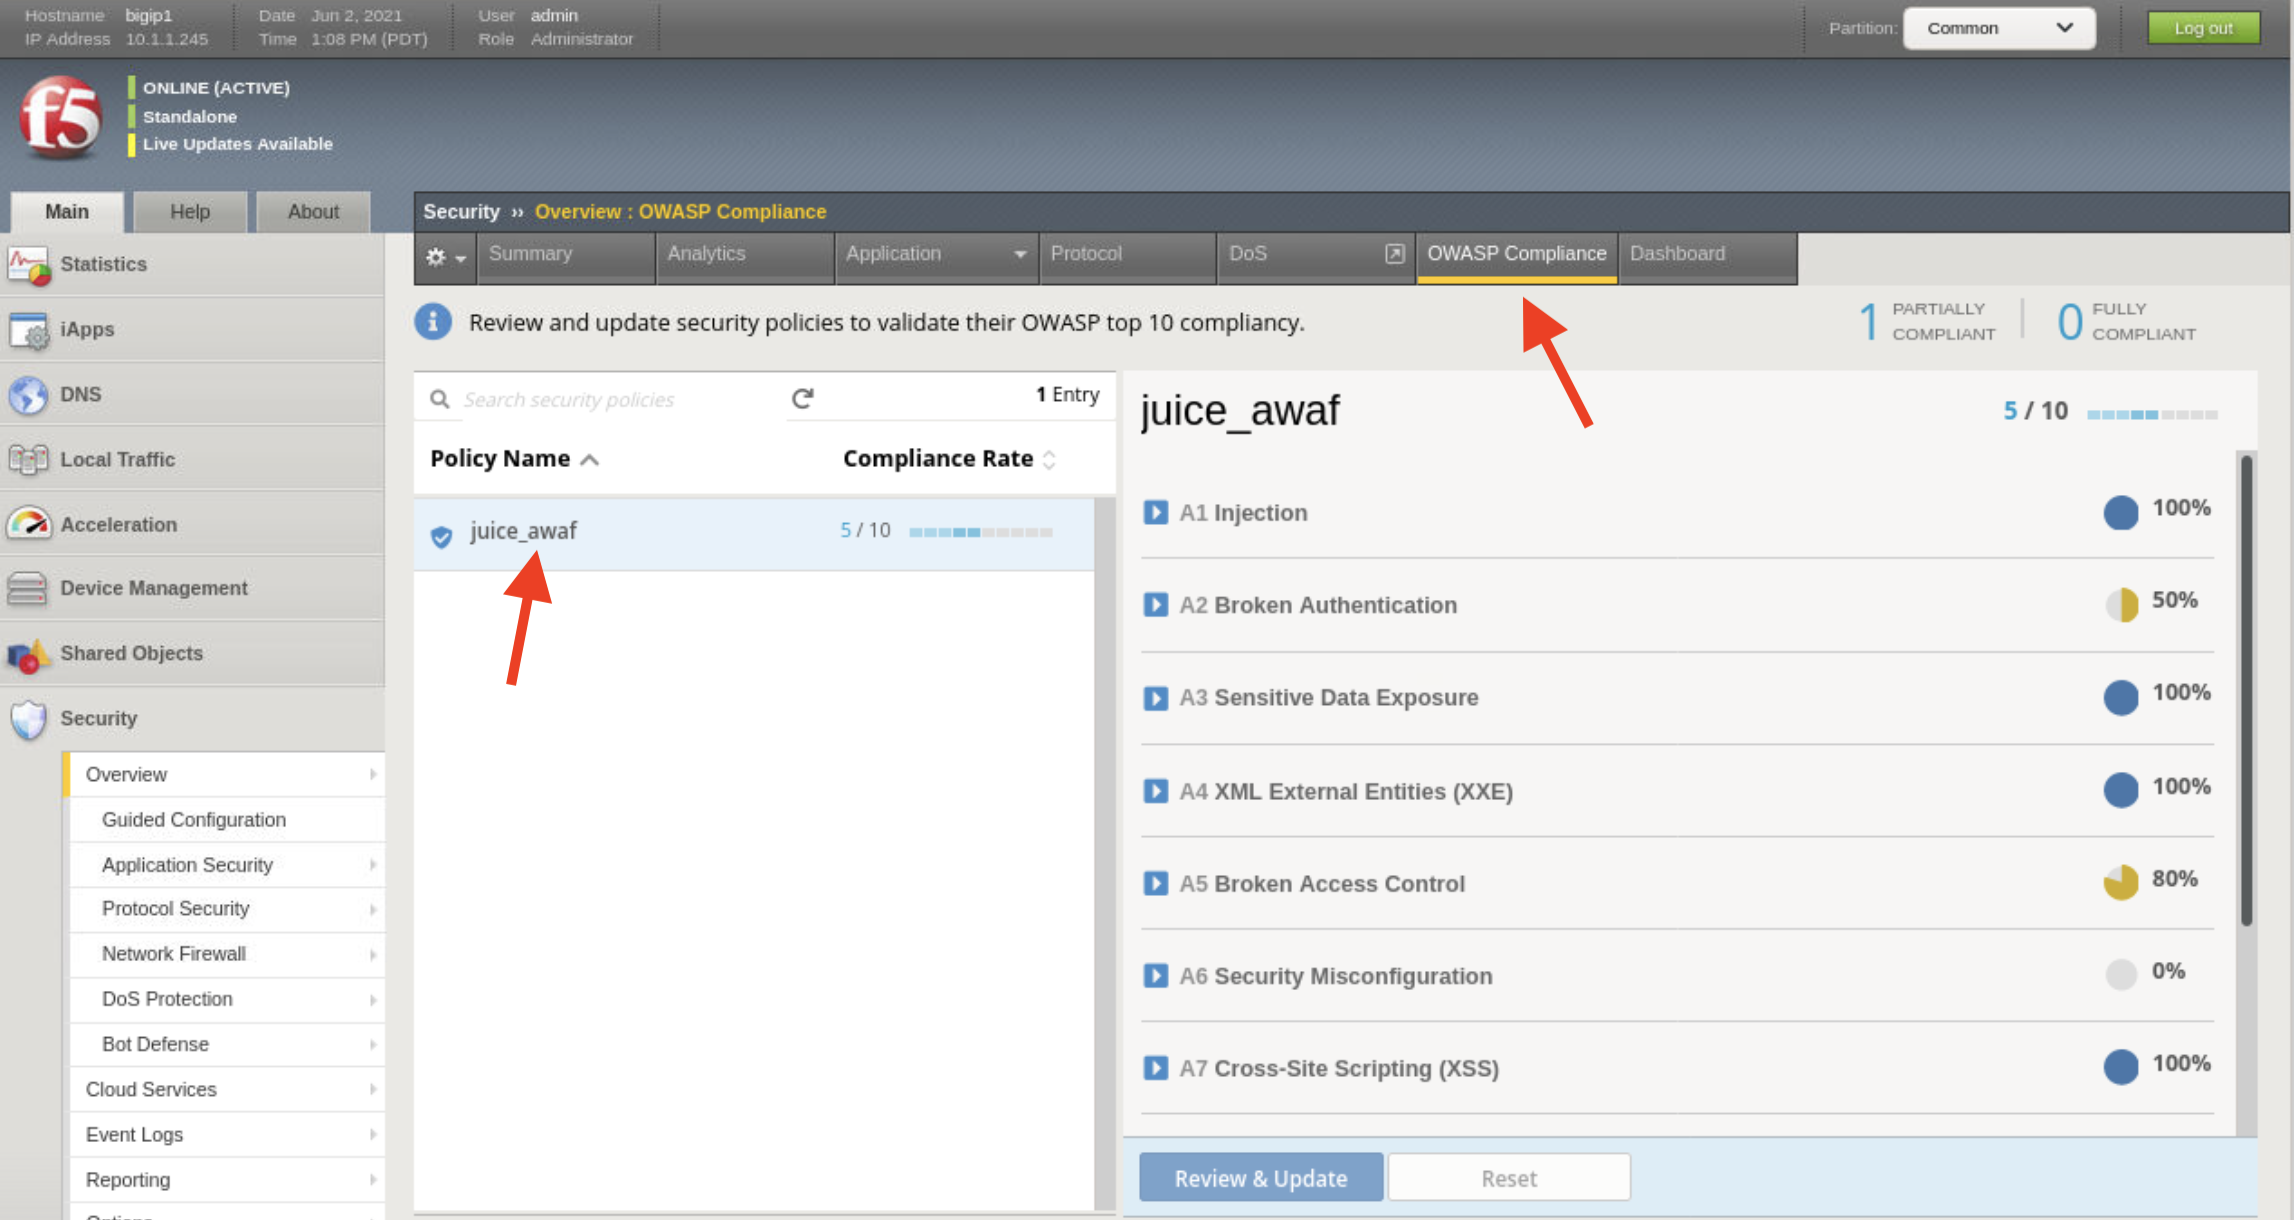
Task: Expand A5 Broken Access Control
Action: (x=1155, y=883)
